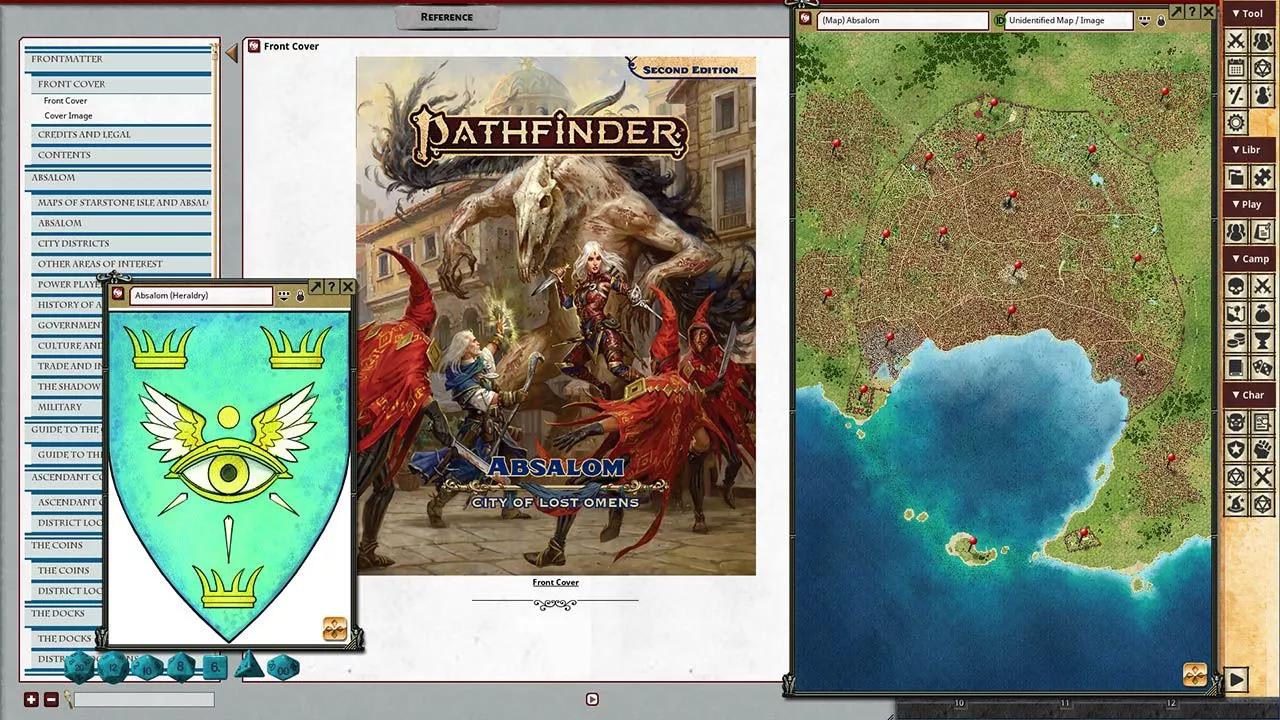Open the wizard hat icon under Char
The image size is (1280, 720).
(1236, 505)
